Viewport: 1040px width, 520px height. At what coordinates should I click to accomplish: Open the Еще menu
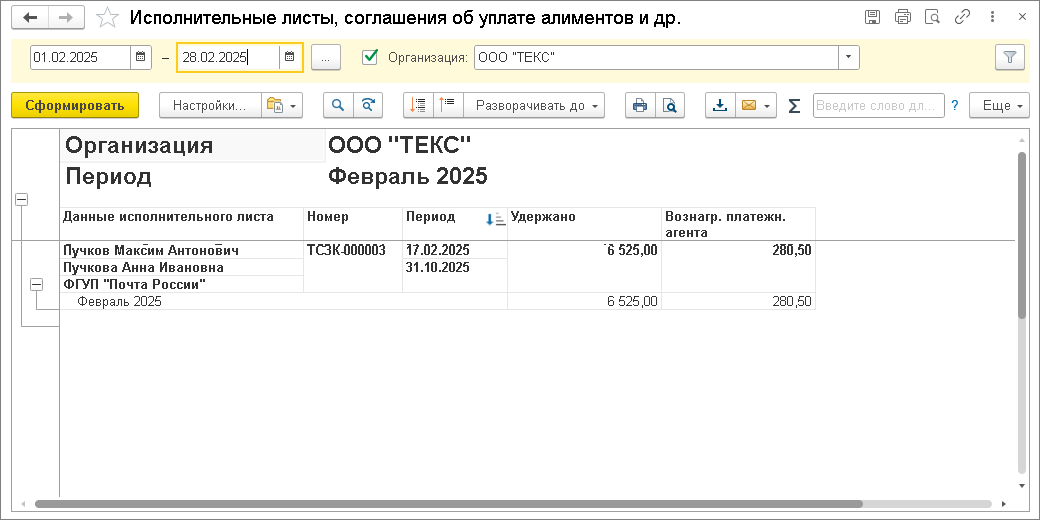[999, 105]
